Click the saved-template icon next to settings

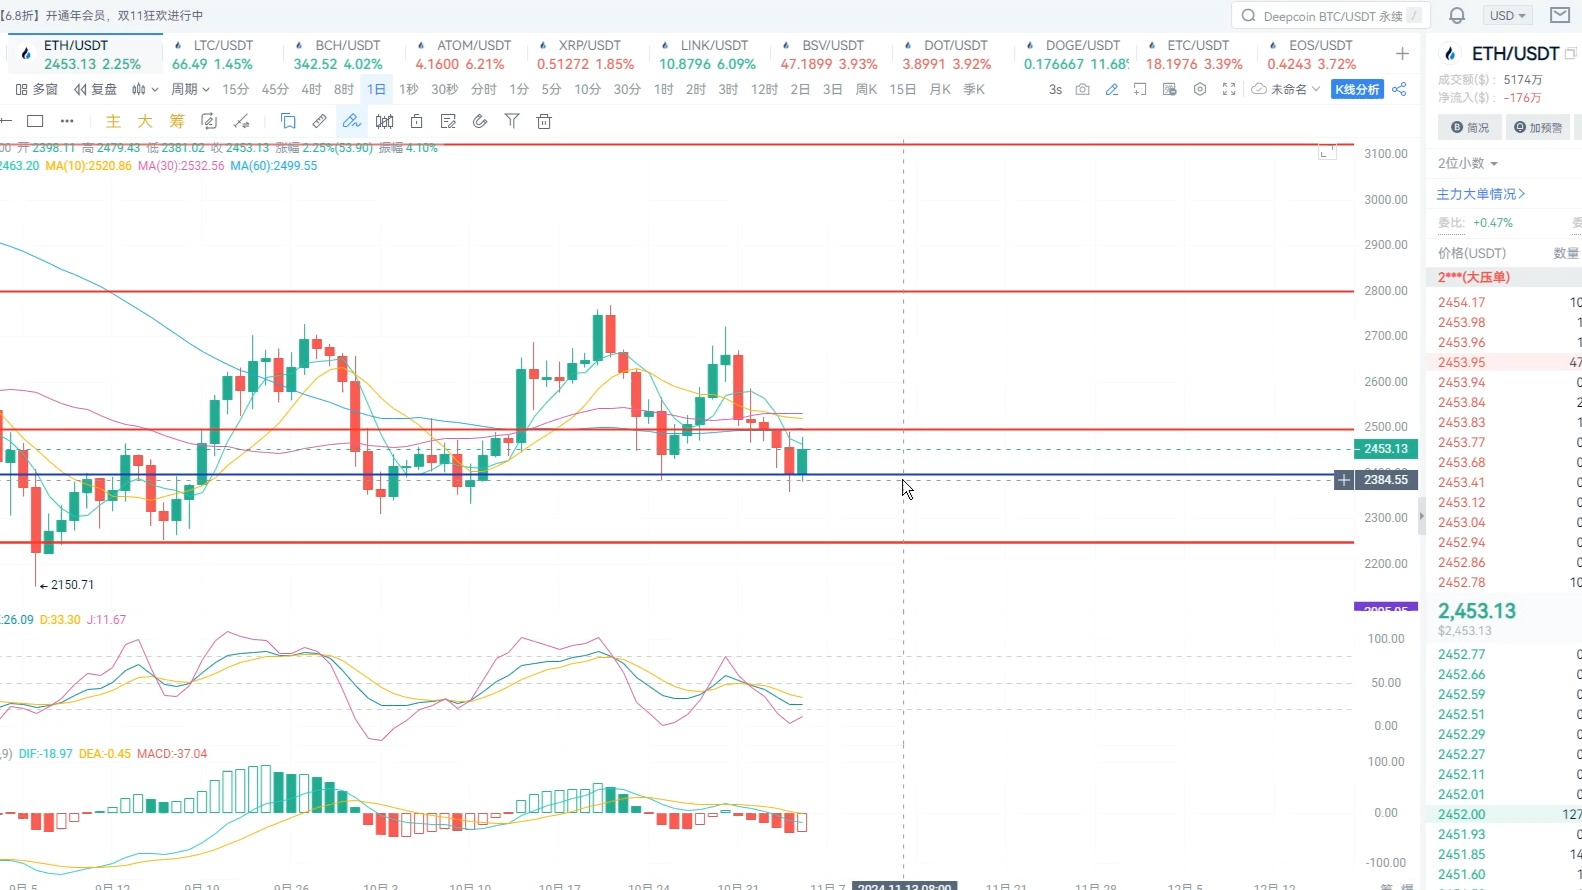pos(1169,89)
